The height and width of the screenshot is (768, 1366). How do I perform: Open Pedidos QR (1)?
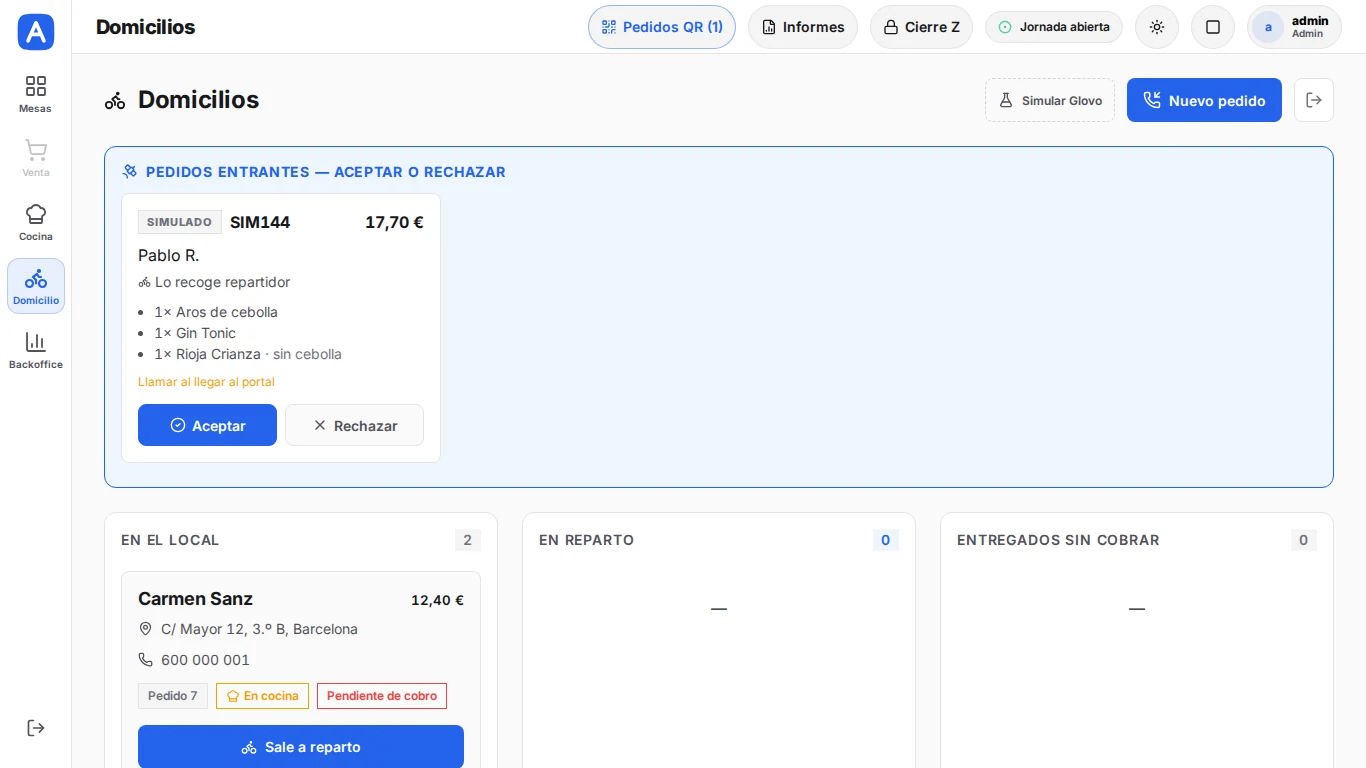662,27
